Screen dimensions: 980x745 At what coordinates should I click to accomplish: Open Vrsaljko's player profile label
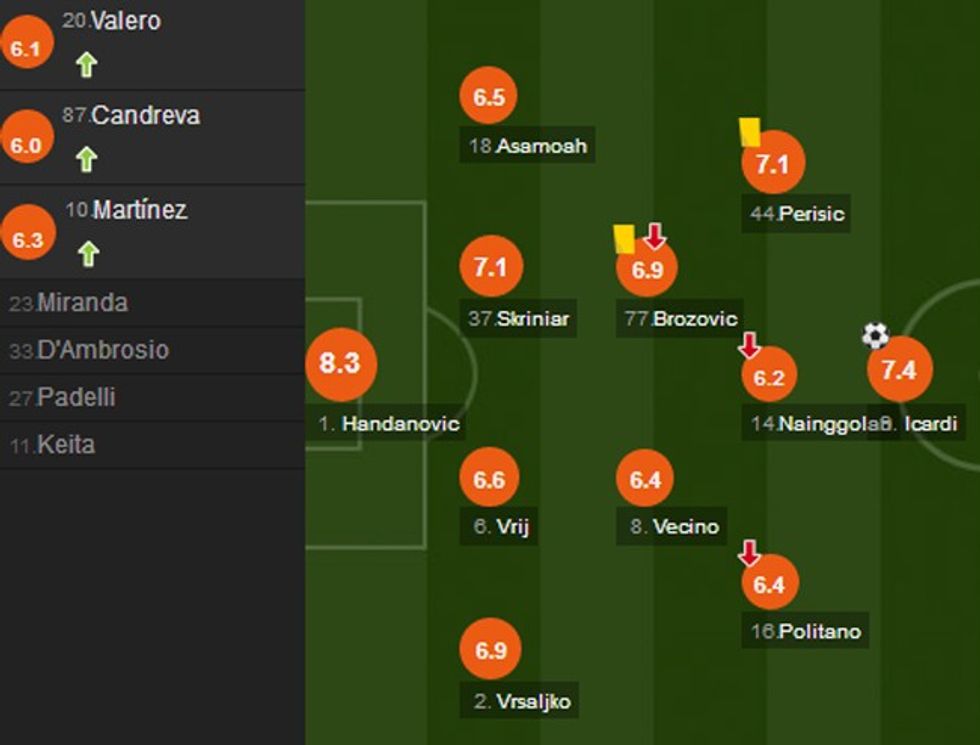(518, 701)
